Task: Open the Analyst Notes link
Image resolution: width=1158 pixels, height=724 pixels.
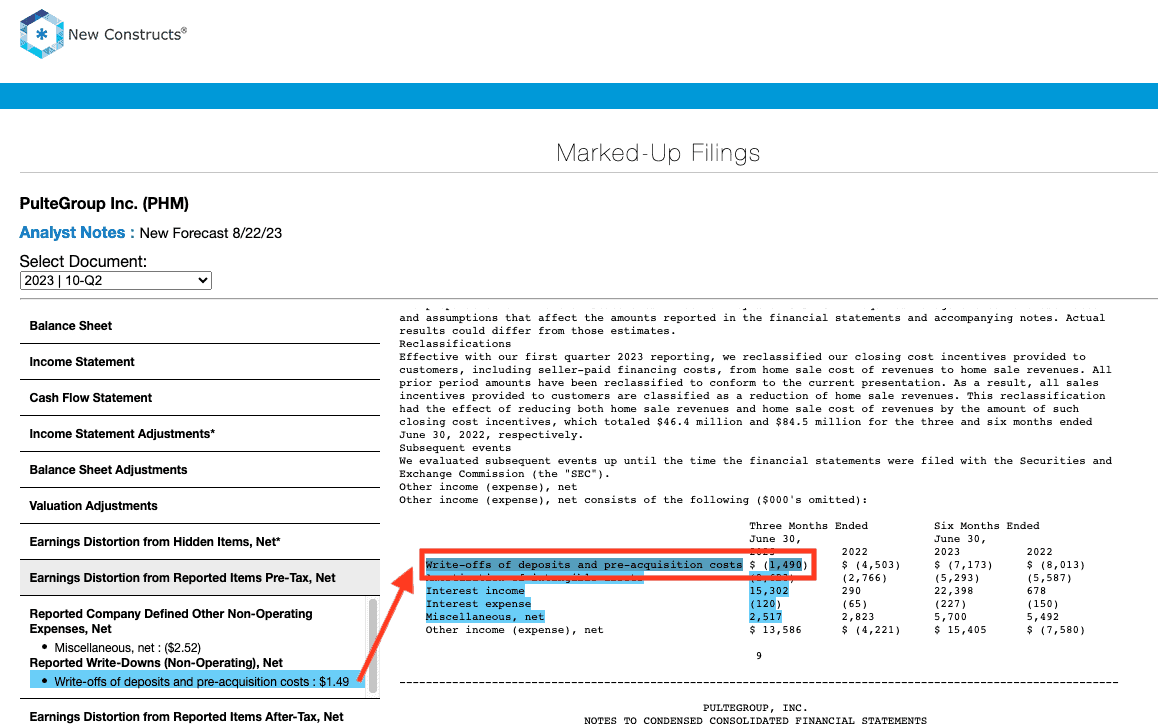Action: (x=77, y=233)
